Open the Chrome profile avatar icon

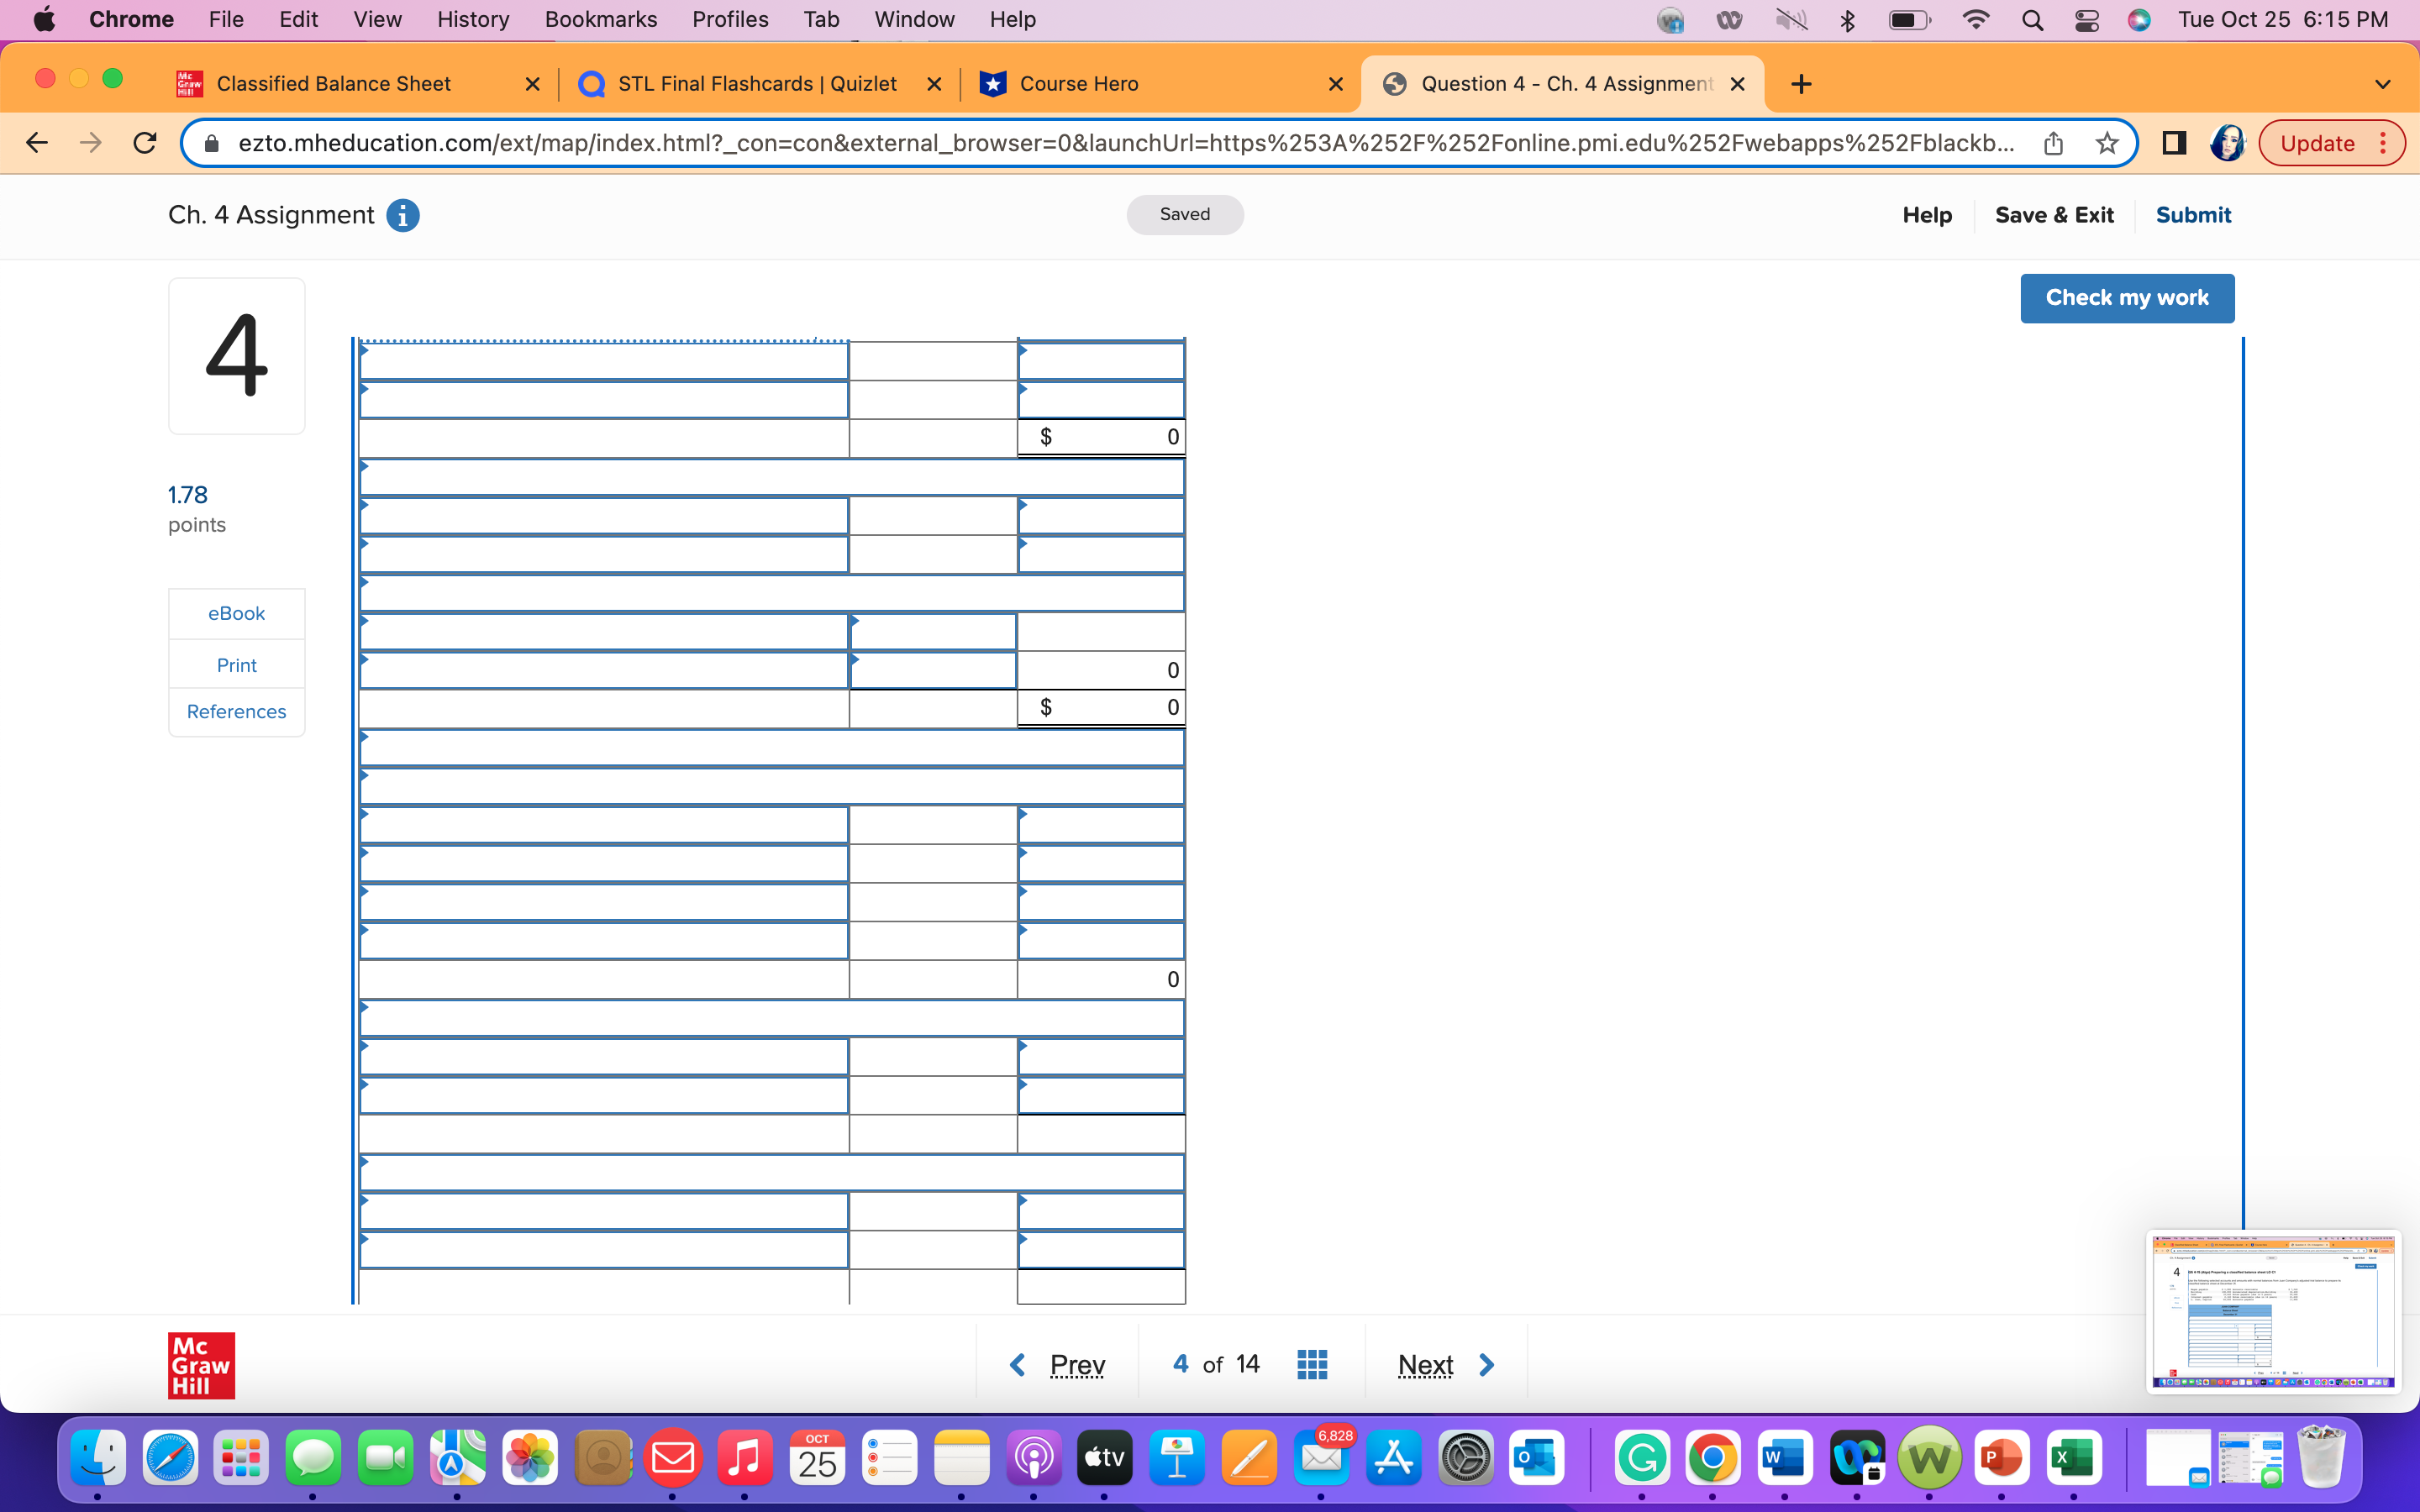click(2227, 143)
